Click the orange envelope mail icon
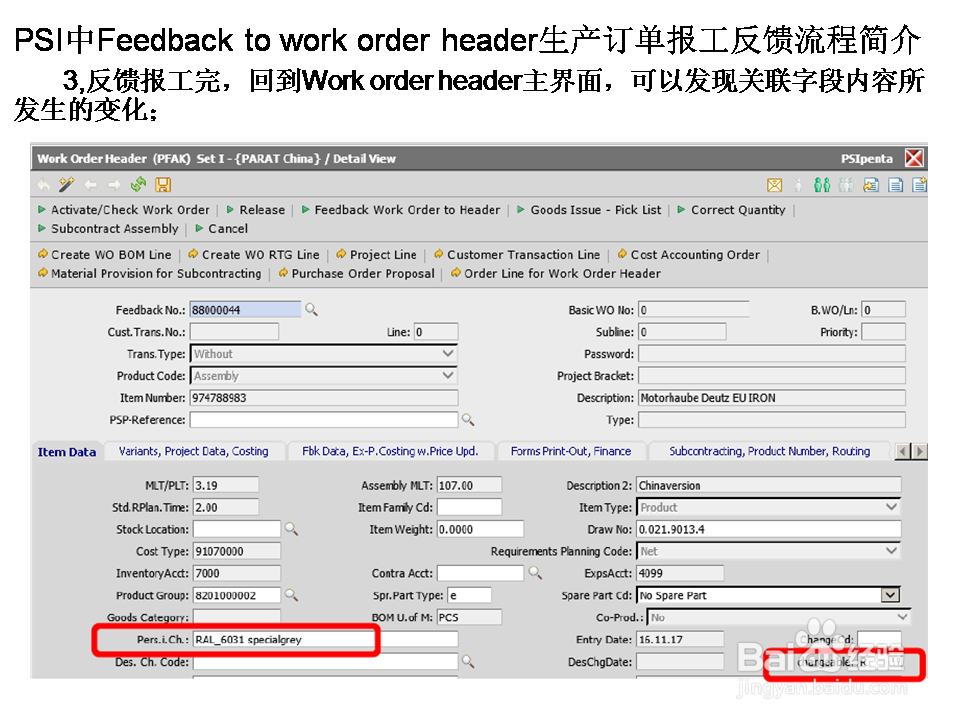This screenshot has height=720, width=960. point(774,185)
